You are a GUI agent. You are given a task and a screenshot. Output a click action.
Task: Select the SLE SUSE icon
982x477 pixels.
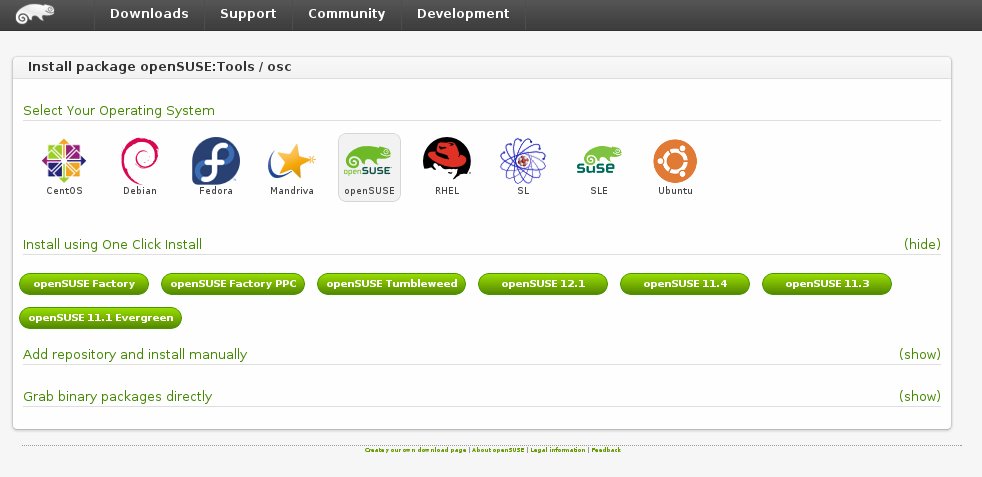599,160
